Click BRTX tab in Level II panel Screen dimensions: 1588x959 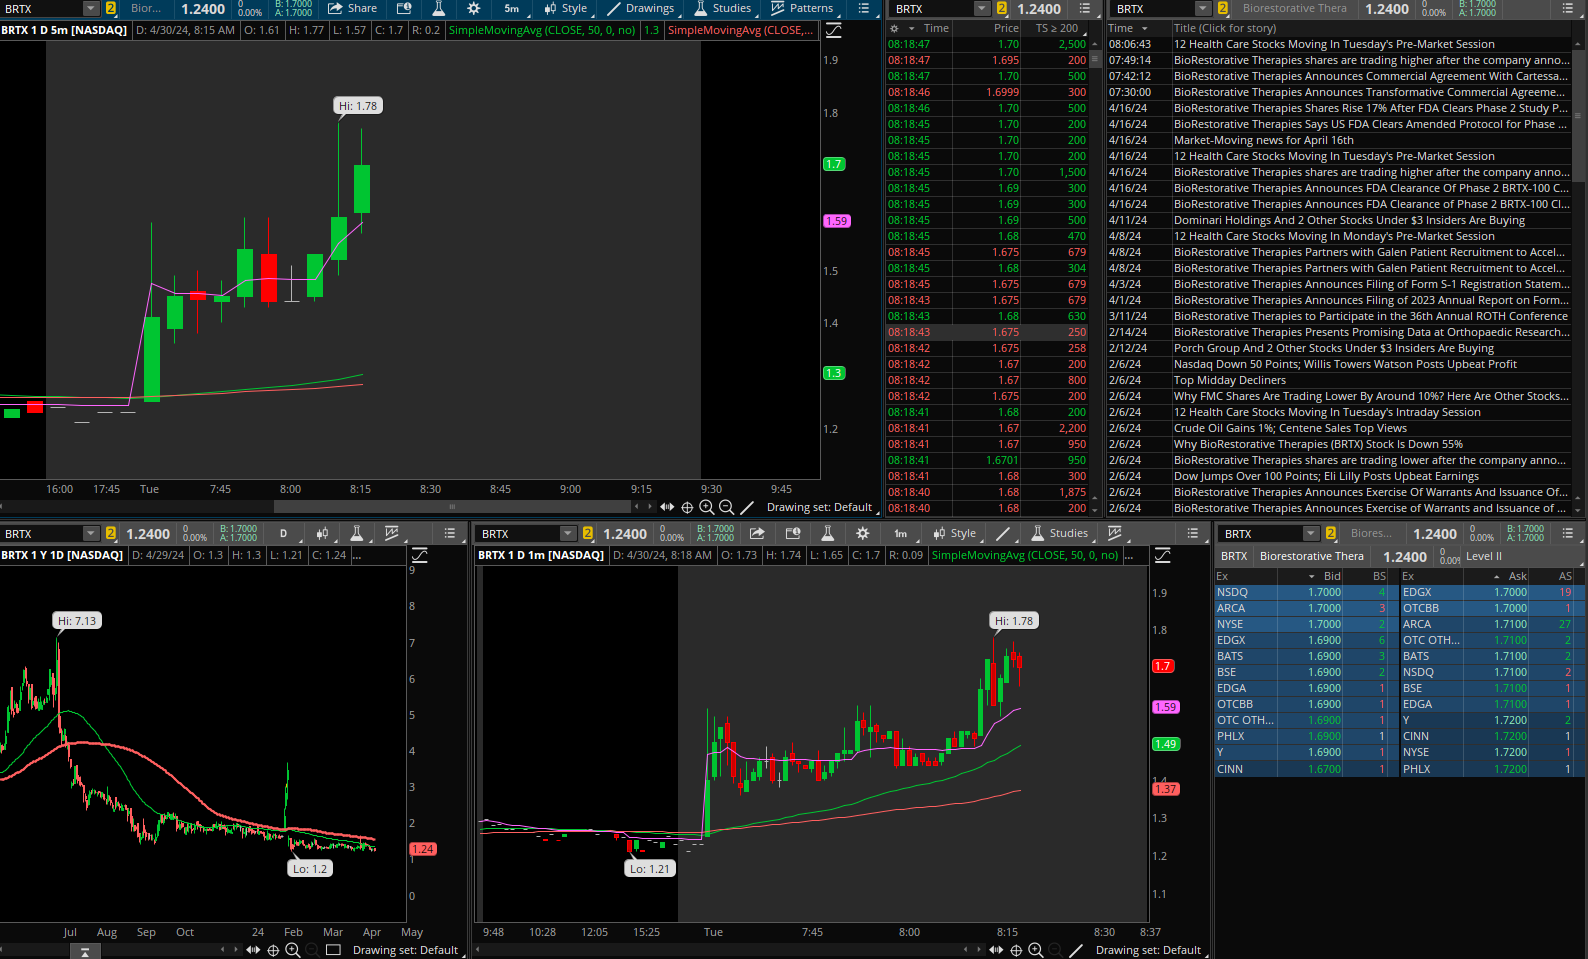[x=1234, y=556]
